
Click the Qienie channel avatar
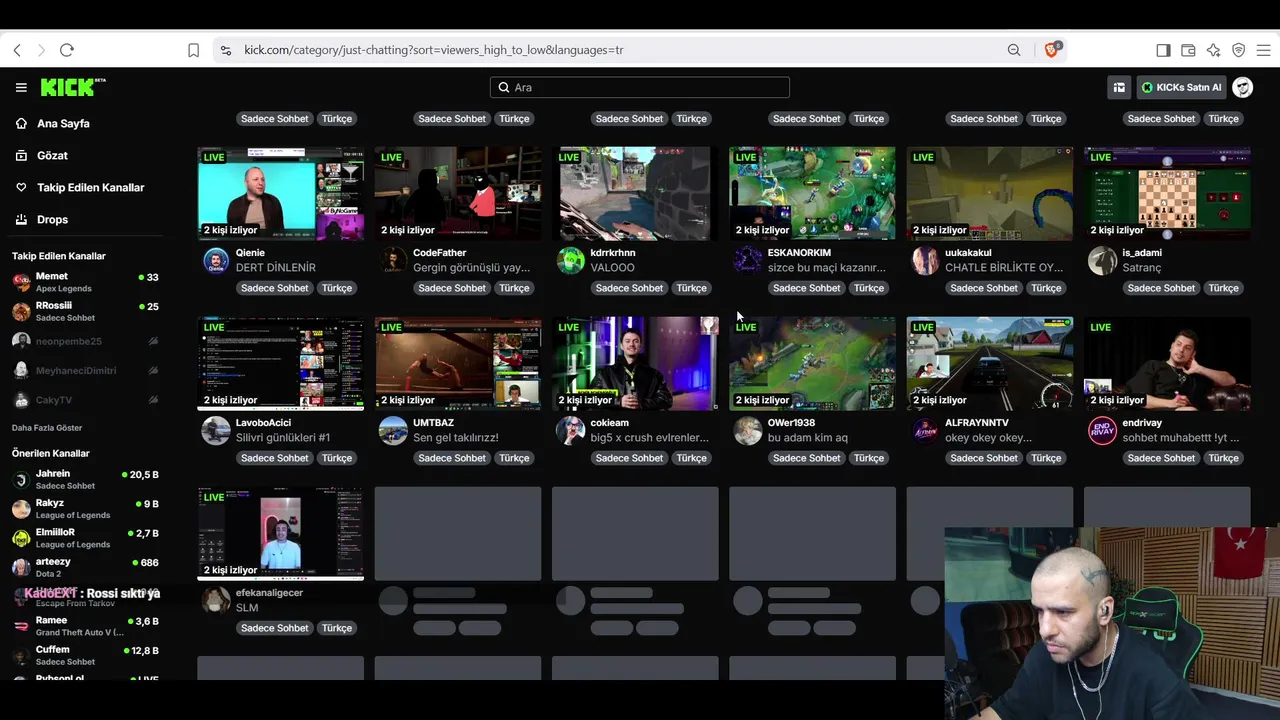pos(216,261)
